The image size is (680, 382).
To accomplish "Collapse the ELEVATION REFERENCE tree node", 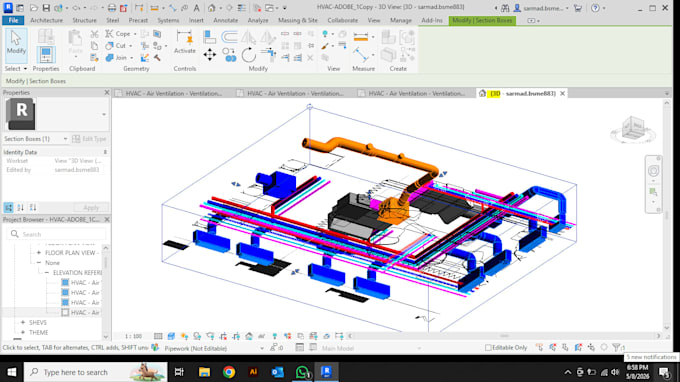I will pos(47,273).
